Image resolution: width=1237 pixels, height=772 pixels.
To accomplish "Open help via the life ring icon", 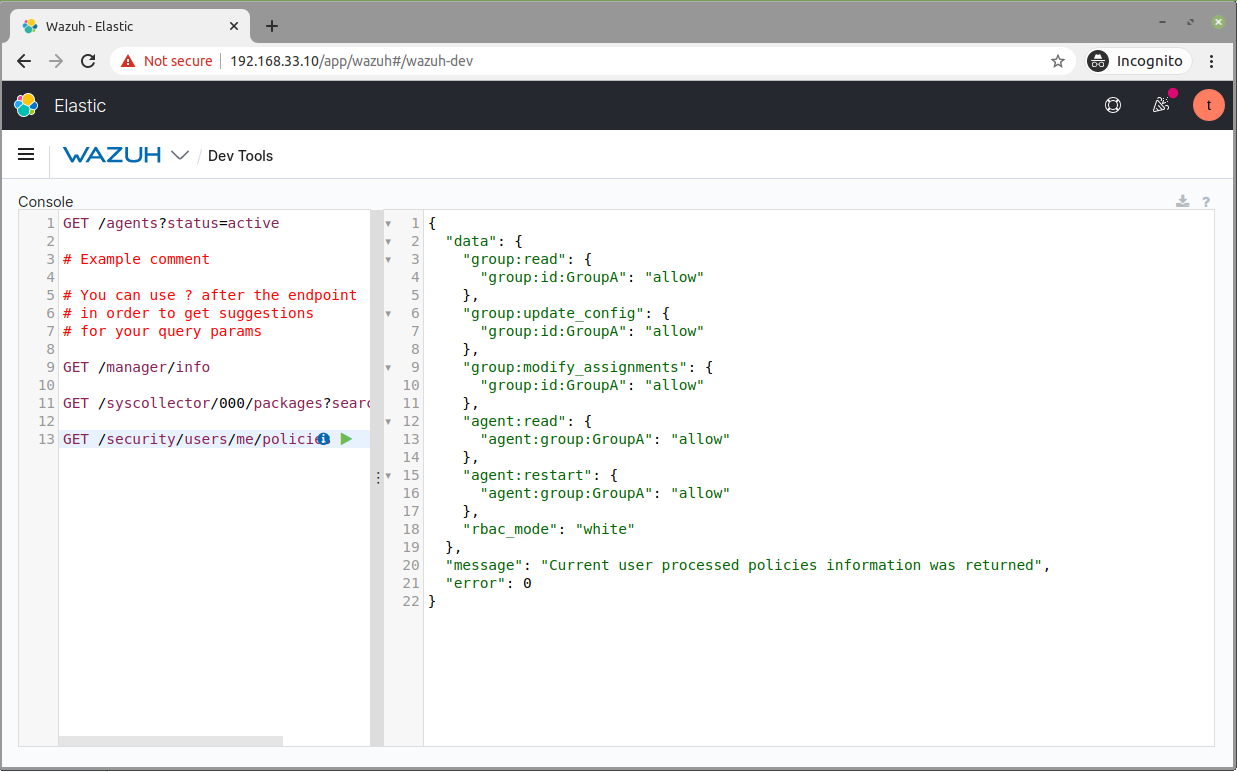I will 1112,104.
